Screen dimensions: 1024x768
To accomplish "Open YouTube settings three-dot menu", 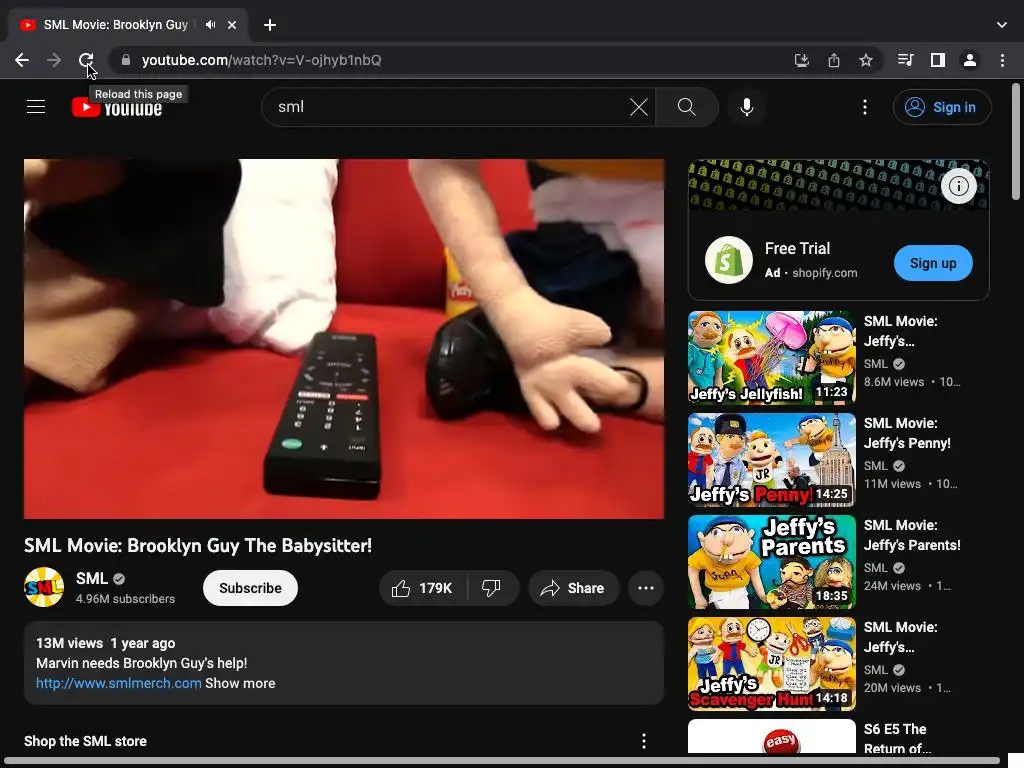I will (865, 106).
